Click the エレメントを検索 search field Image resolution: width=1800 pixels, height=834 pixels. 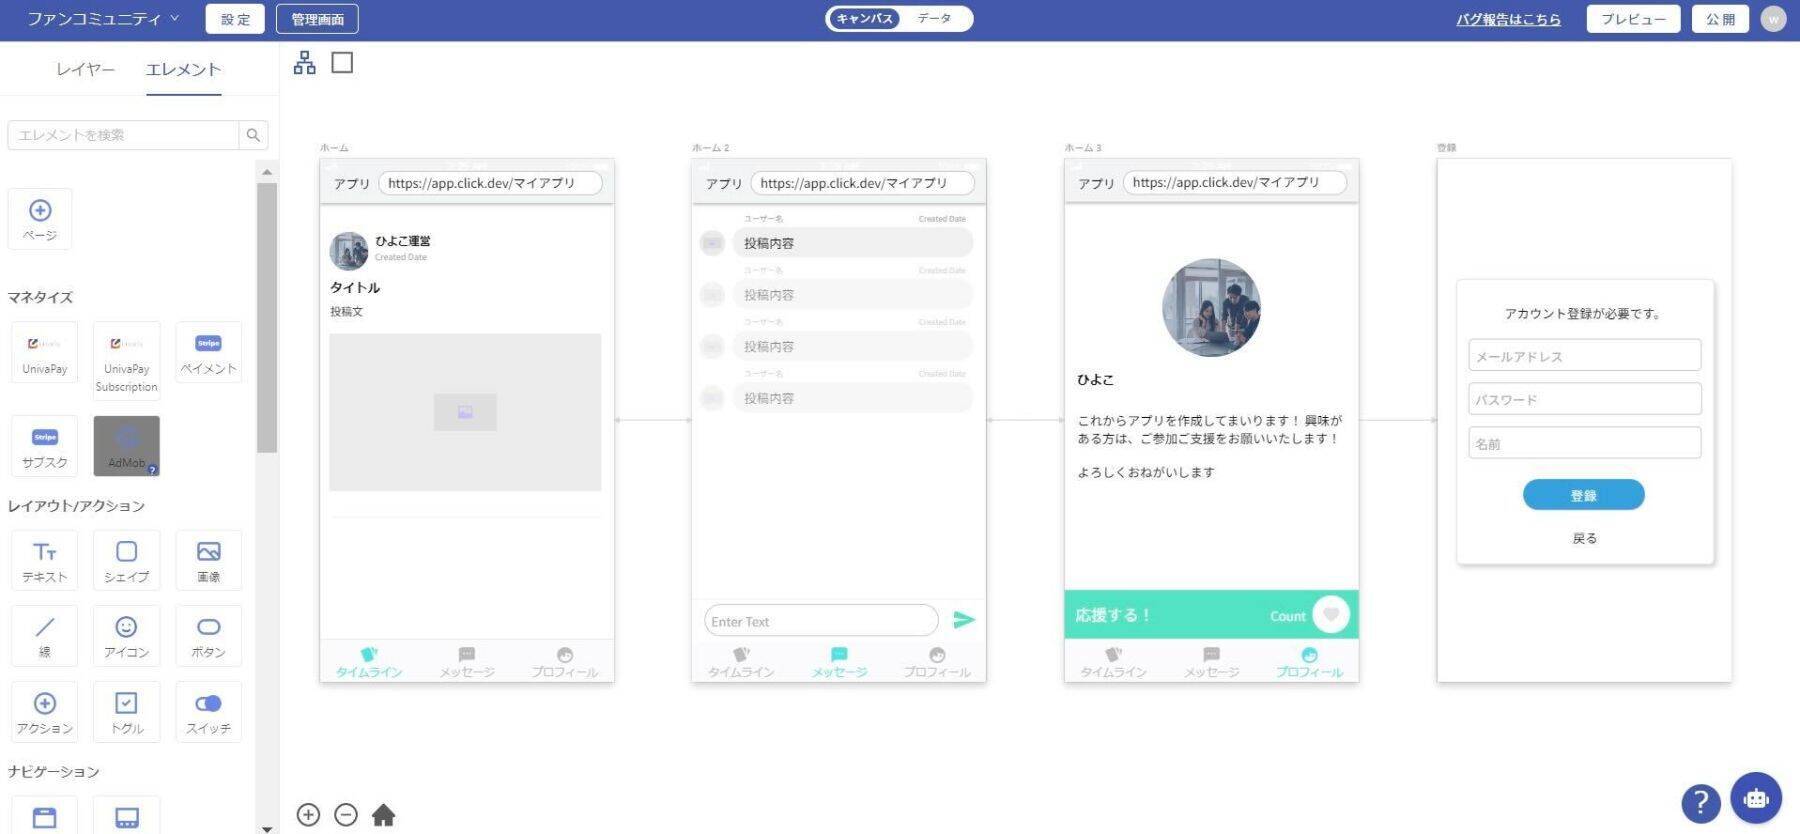point(123,135)
